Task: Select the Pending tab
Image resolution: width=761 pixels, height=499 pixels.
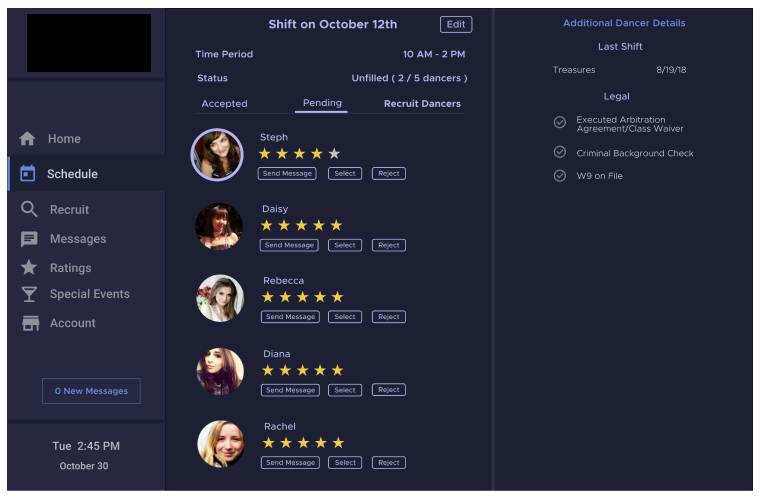Action: point(322,103)
